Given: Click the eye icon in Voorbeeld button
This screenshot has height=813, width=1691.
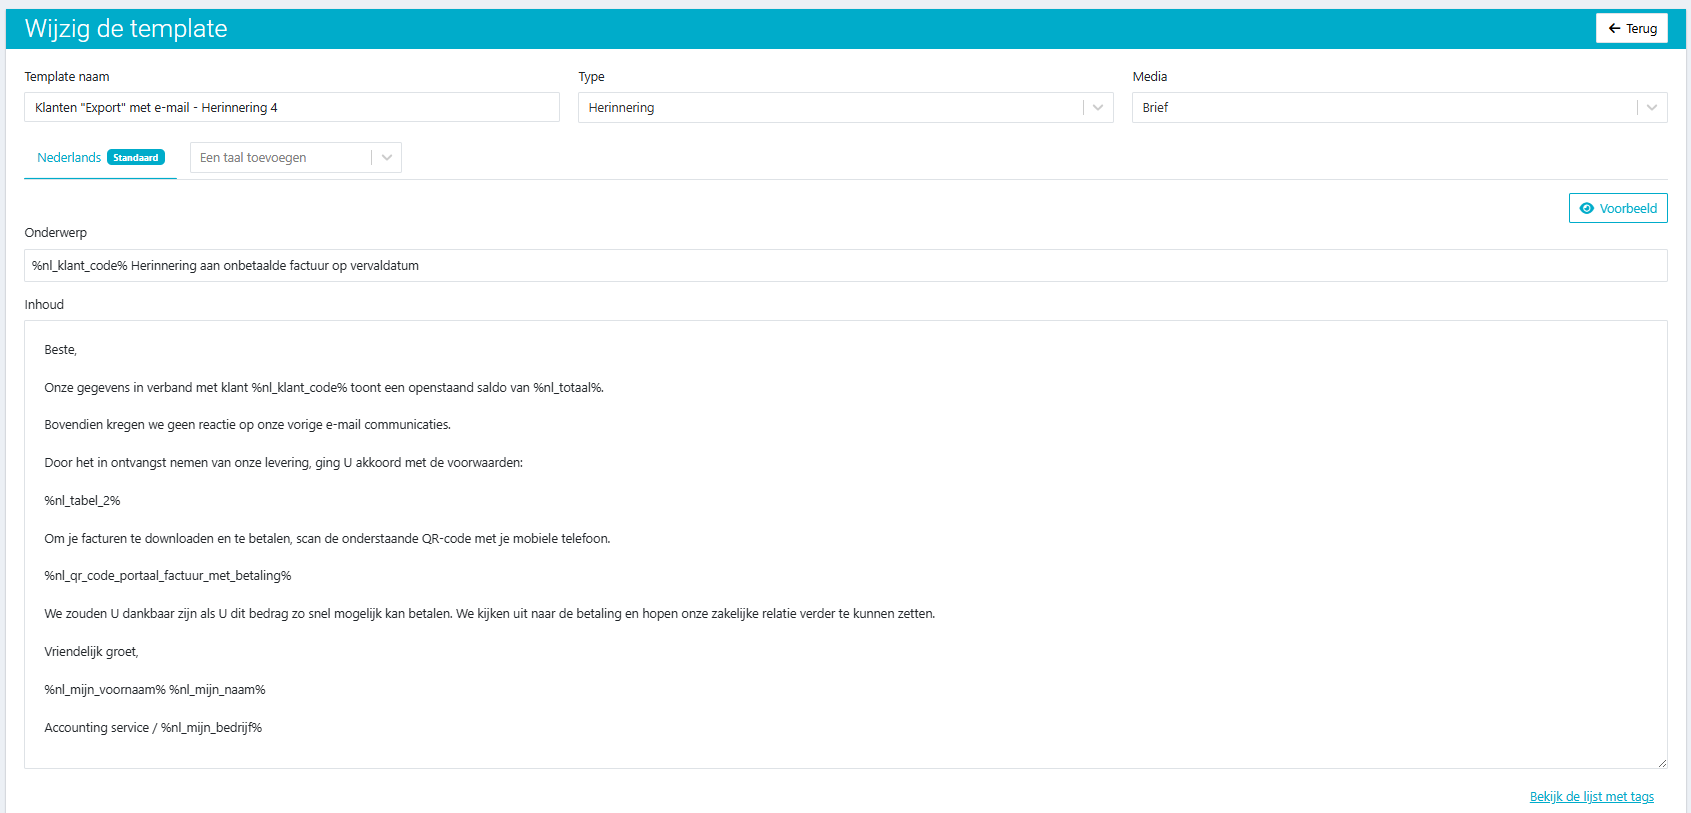Looking at the screenshot, I should pyautogui.click(x=1586, y=208).
